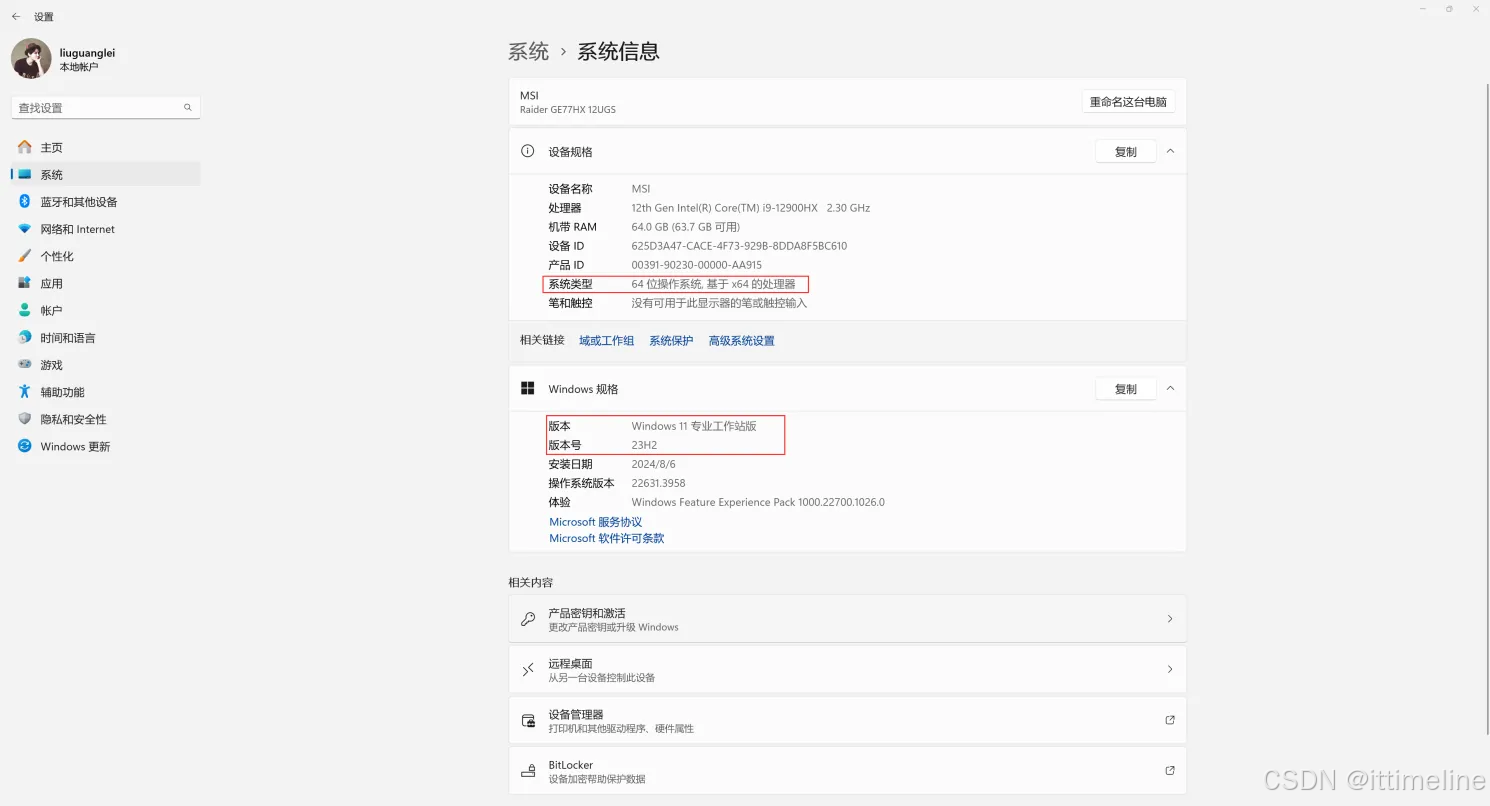This screenshot has height=806, width=1490.
Task: Open 主页 in the sidebar
Action: (x=106, y=147)
